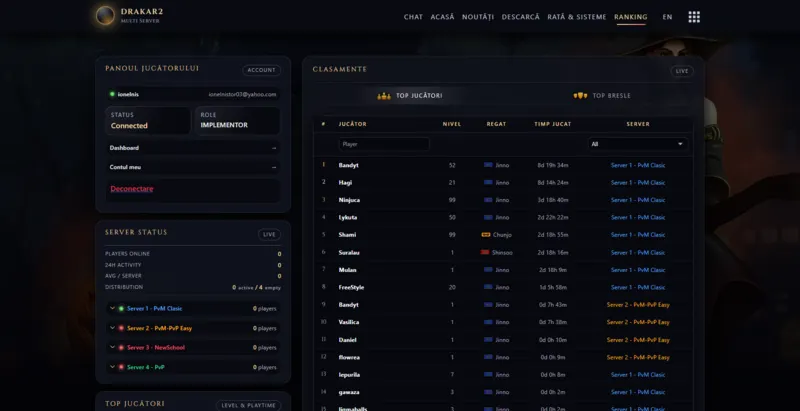This screenshot has height=411, width=800.
Task: Click the Jinno flag in flowrea row
Action: coord(488,357)
